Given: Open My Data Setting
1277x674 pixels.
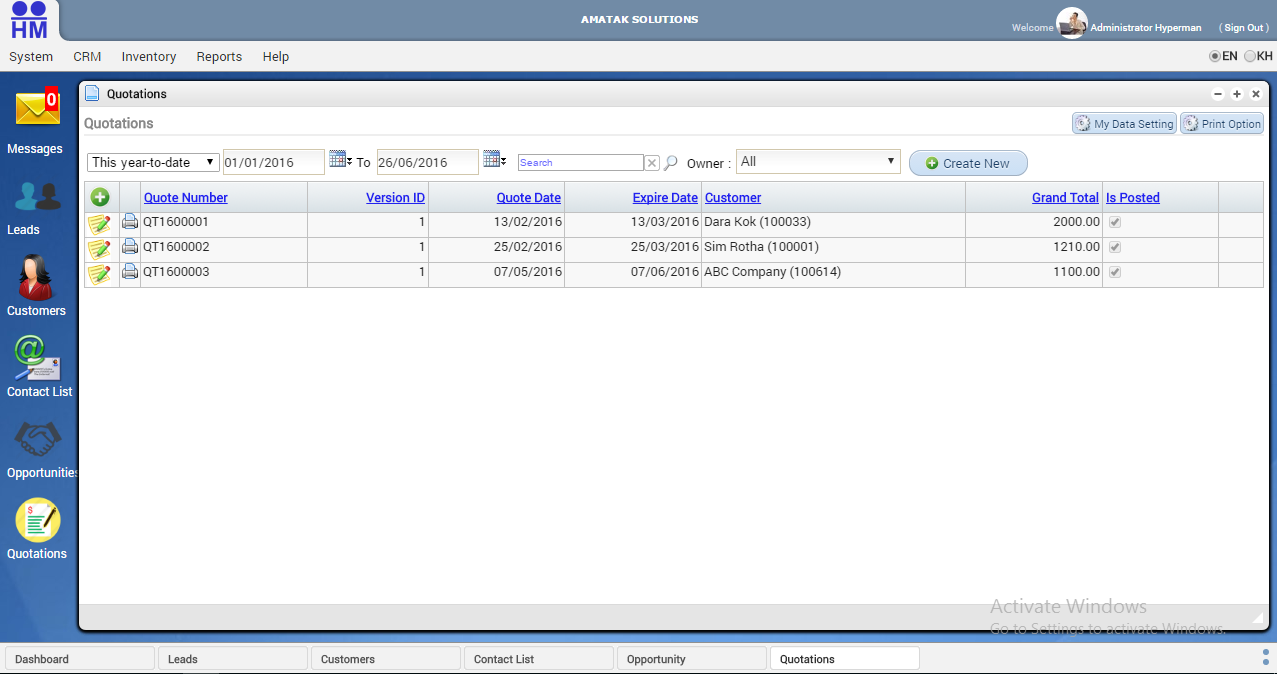Looking at the screenshot, I should 1124,124.
